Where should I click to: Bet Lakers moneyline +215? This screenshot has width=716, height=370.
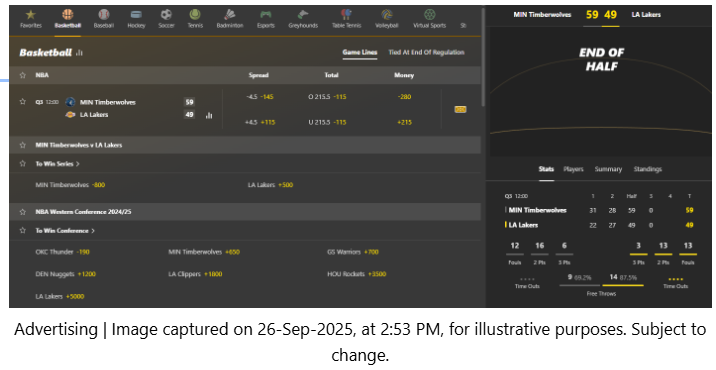pos(404,122)
